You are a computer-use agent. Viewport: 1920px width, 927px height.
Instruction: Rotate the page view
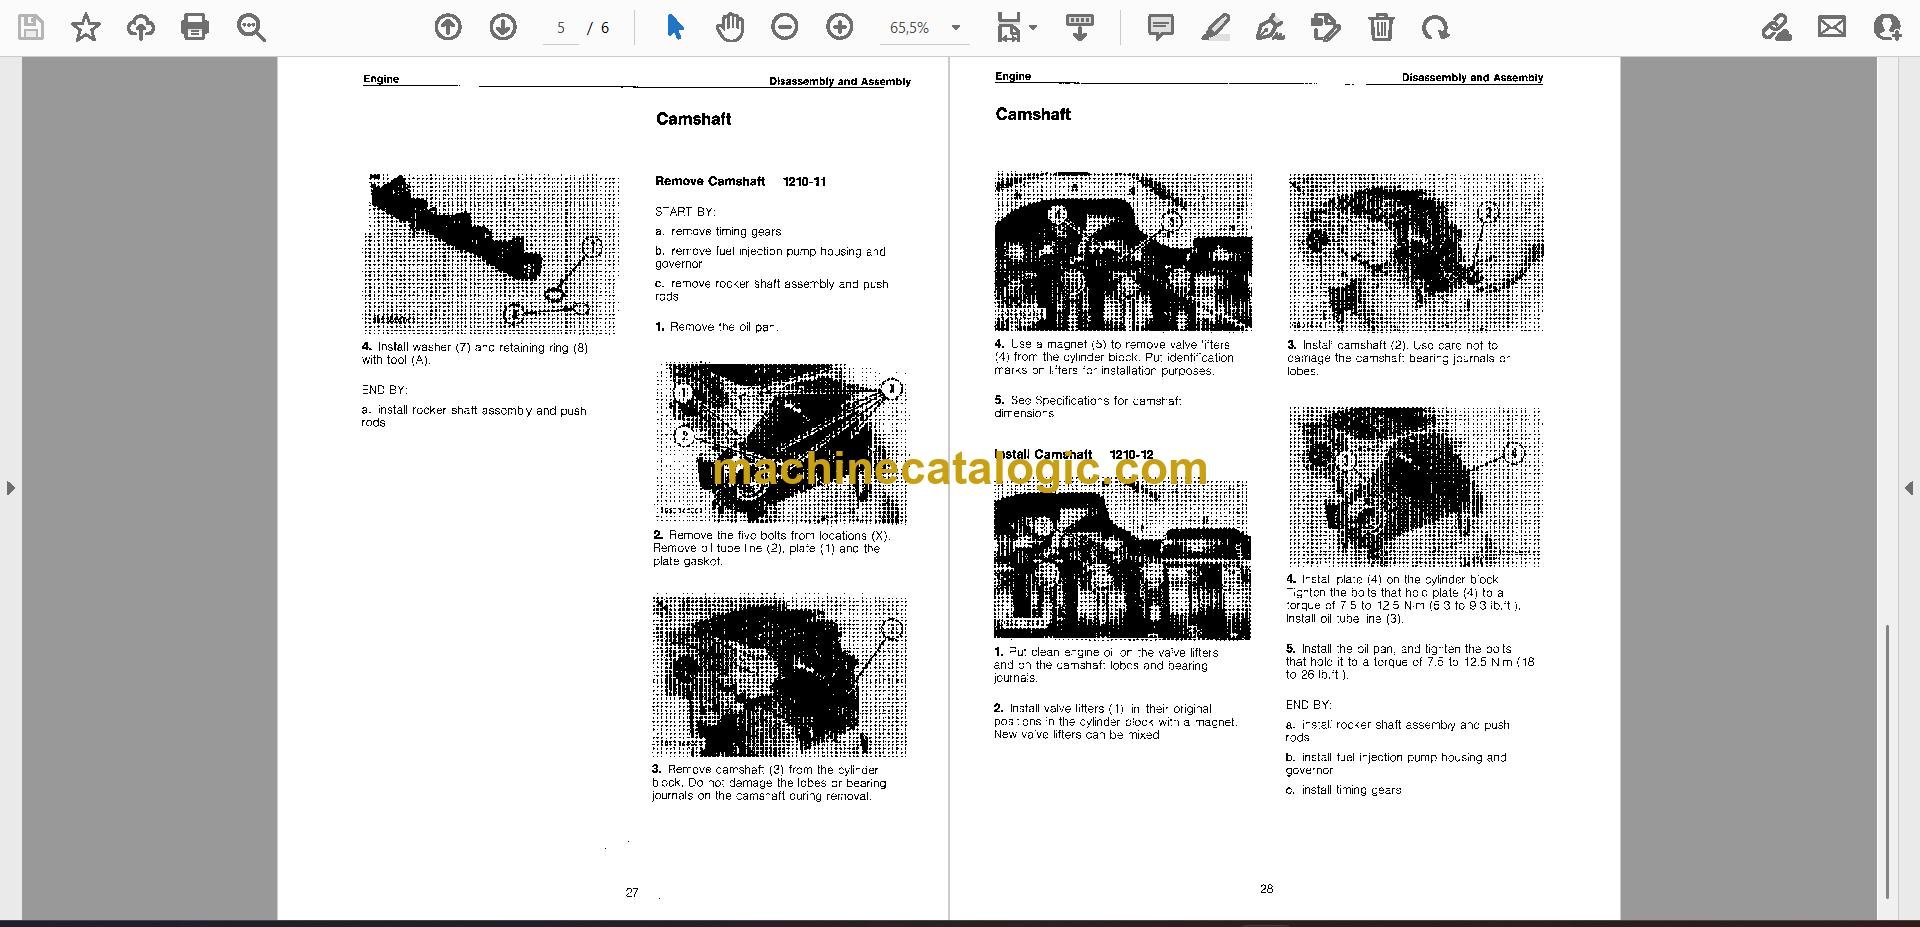click(1435, 28)
